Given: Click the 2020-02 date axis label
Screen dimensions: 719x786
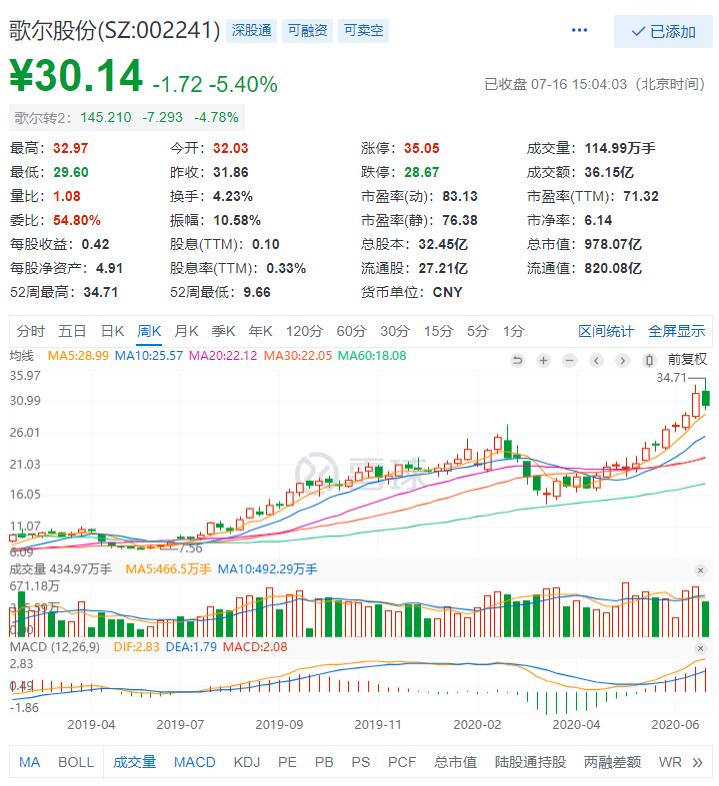Looking at the screenshot, I should pyautogui.click(x=477, y=725).
